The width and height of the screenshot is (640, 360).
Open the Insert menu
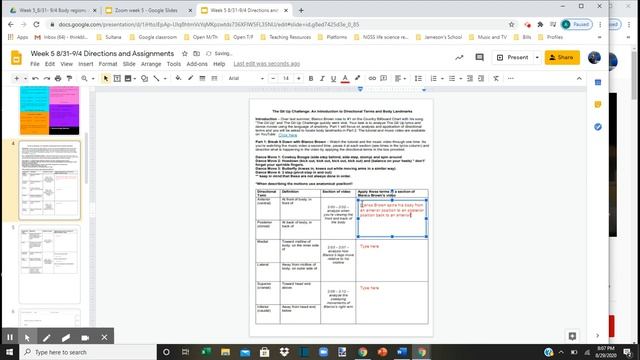[86, 64]
